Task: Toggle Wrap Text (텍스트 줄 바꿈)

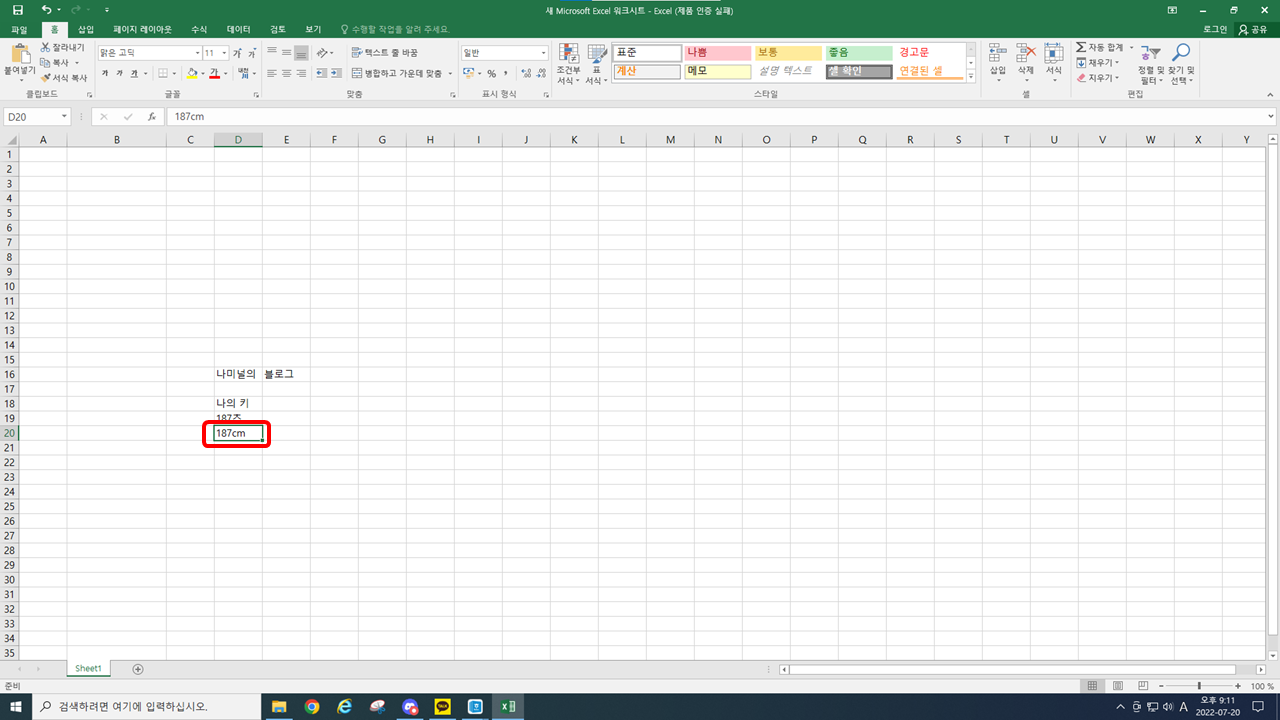Action: pyautogui.click(x=385, y=53)
